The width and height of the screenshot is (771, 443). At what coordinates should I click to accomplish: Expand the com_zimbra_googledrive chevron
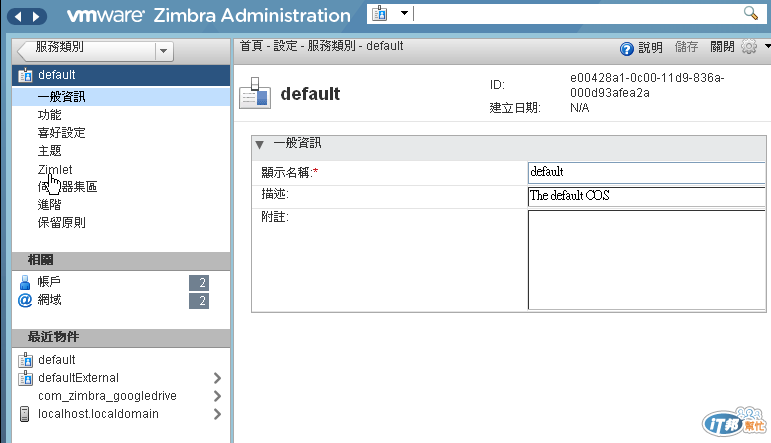point(217,396)
